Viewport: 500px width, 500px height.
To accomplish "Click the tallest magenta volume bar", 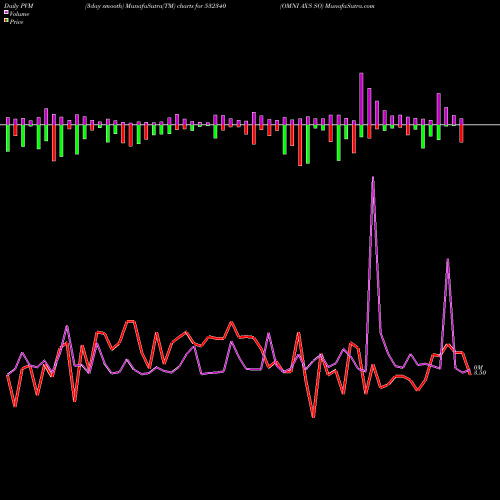I will pos(361,99).
